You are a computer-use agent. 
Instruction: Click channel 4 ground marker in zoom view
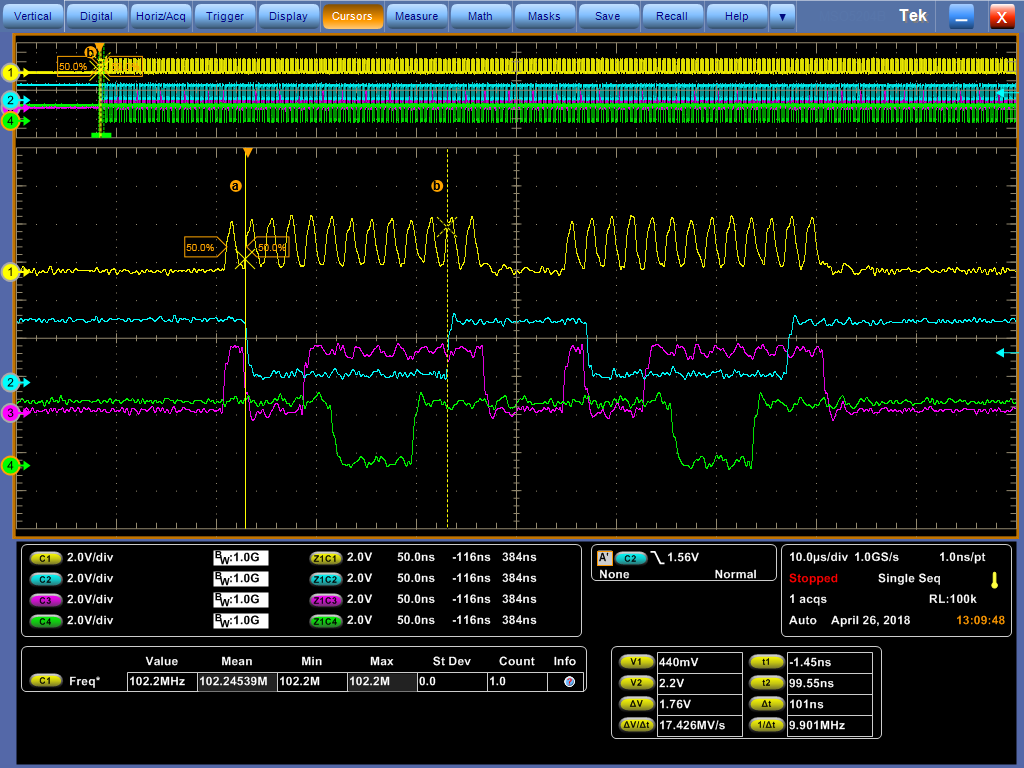[x=10, y=466]
